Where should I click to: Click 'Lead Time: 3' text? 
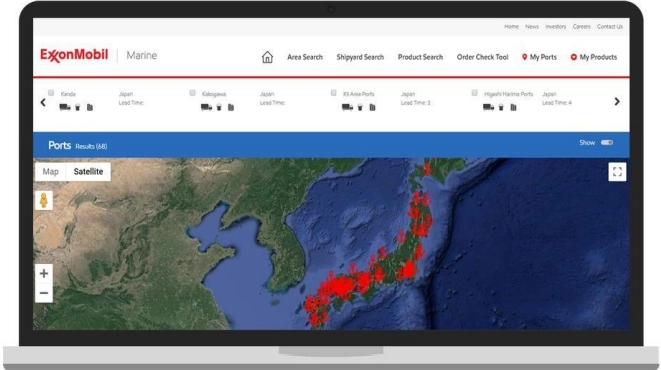click(x=415, y=103)
